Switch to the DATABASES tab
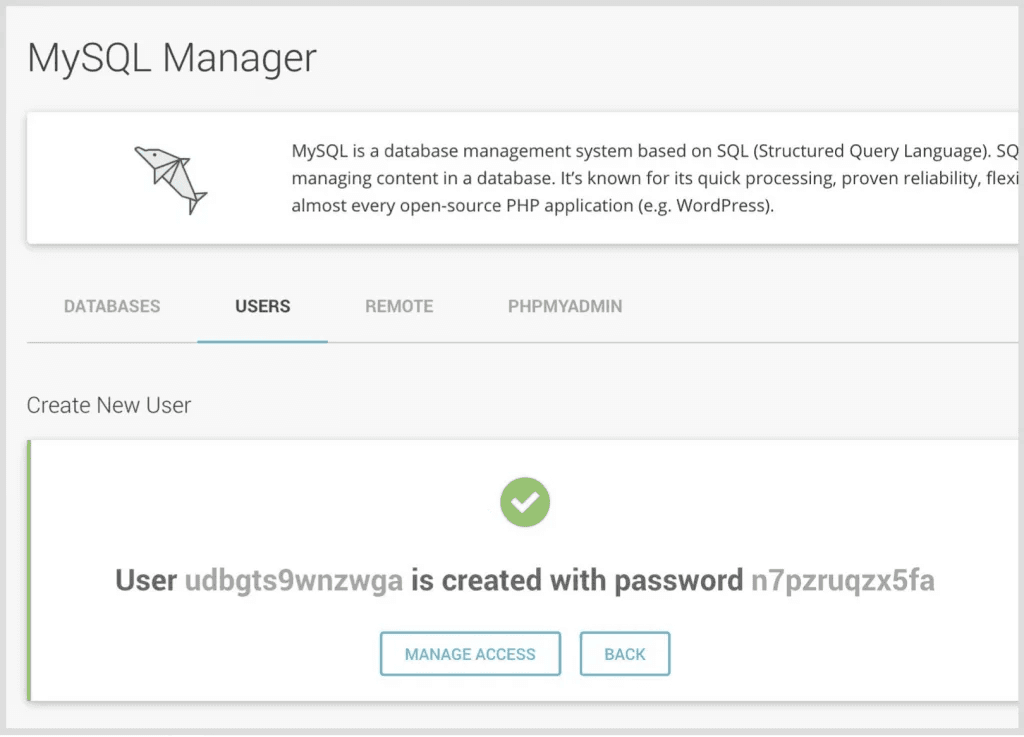 112,306
